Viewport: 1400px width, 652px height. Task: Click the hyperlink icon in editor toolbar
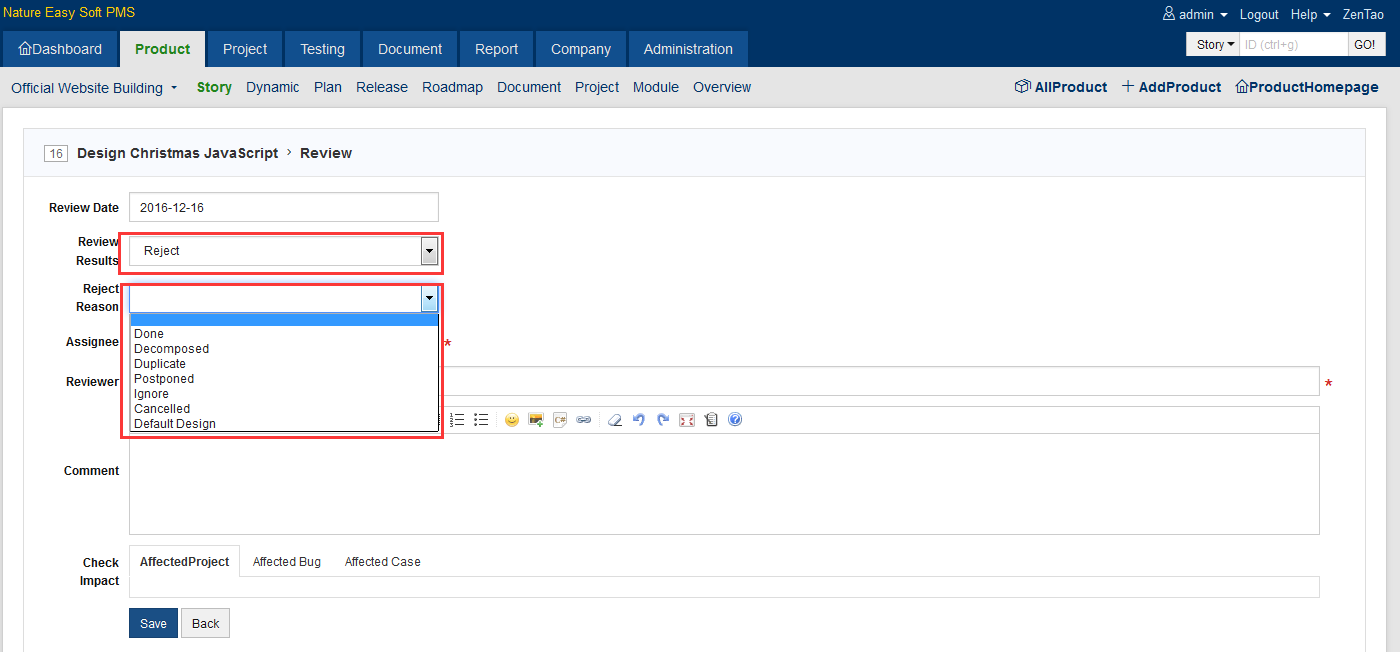click(x=584, y=420)
